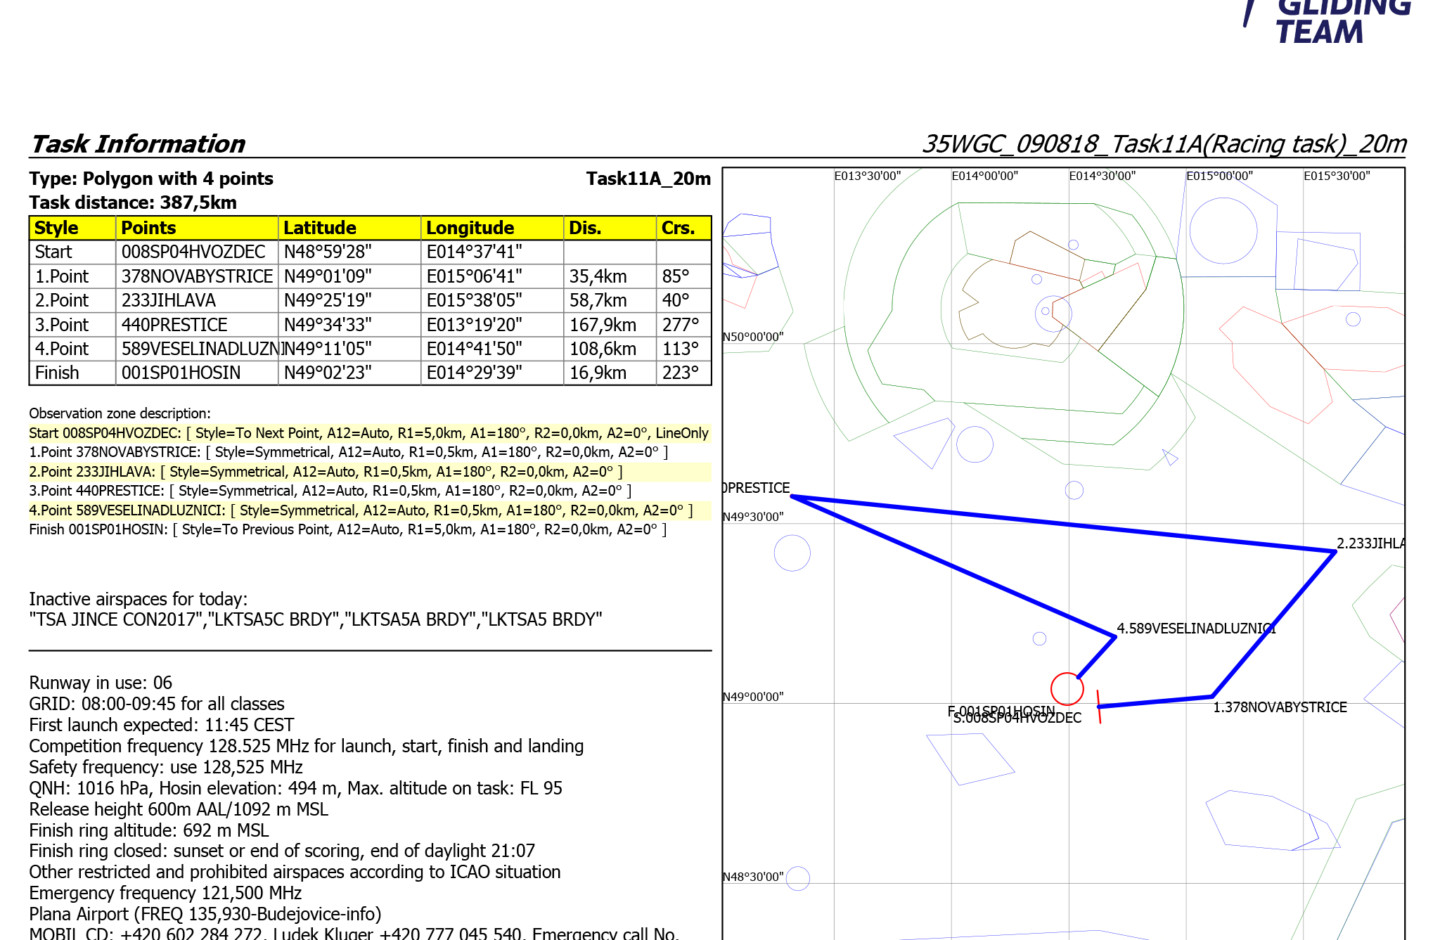The height and width of the screenshot is (940, 1440).
Task: Select the 2.233JIHLA turnpoint label on the map
Action: [x=1370, y=543]
